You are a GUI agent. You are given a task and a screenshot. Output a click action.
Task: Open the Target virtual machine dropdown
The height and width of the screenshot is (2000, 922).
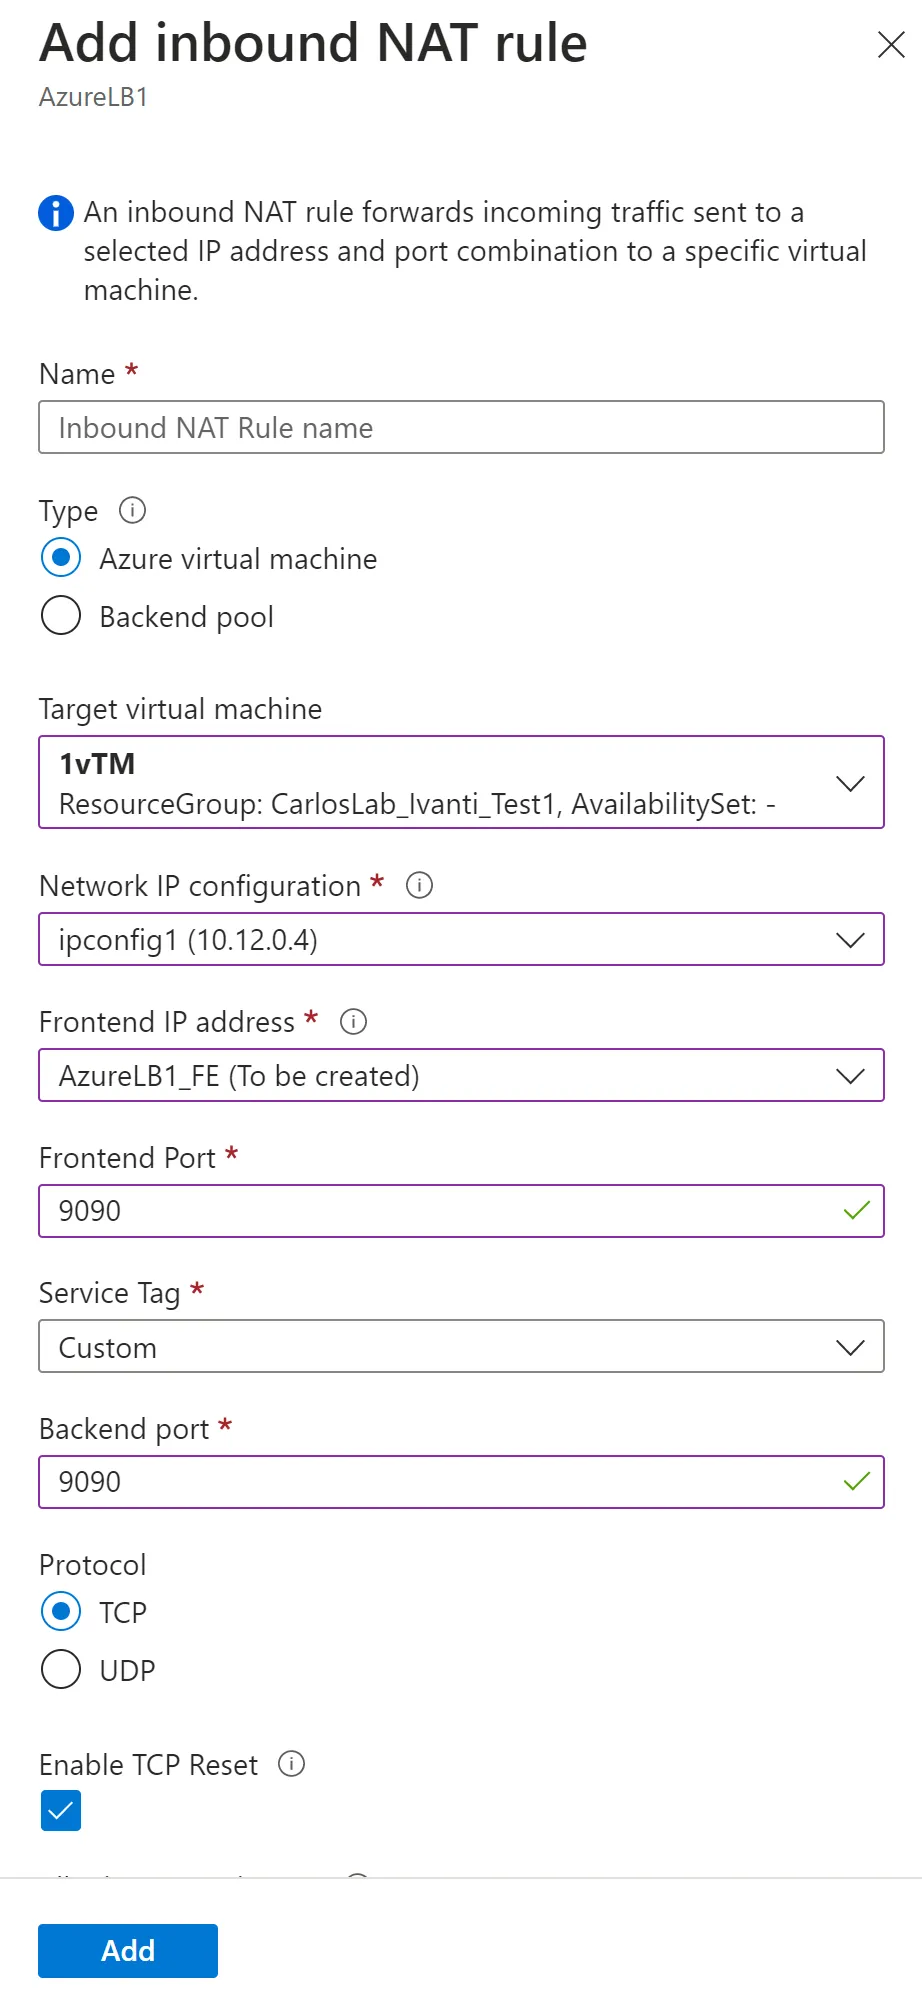[x=461, y=782]
